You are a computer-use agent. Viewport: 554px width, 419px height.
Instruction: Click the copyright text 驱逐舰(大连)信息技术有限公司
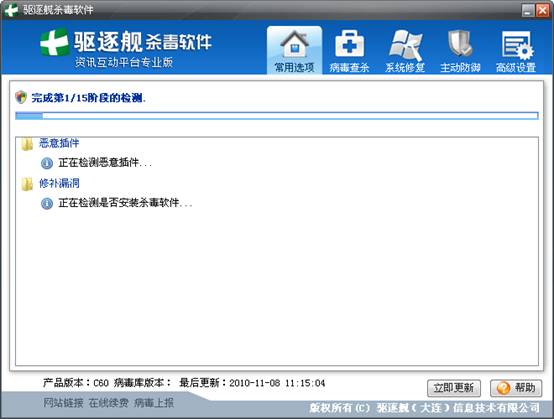click(458, 408)
